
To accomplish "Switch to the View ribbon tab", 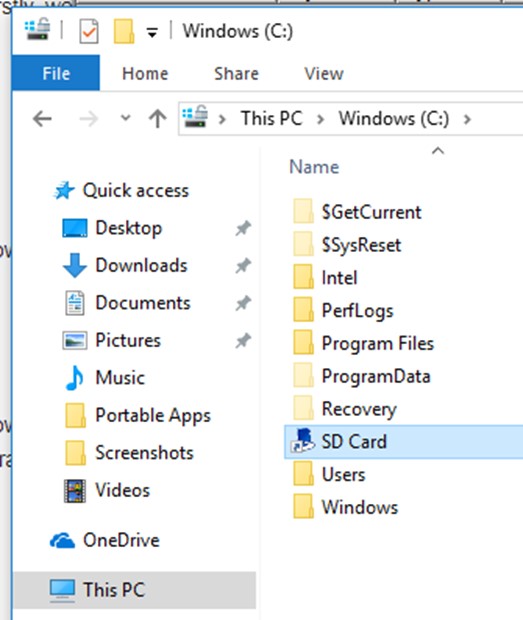I will [x=324, y=74].
